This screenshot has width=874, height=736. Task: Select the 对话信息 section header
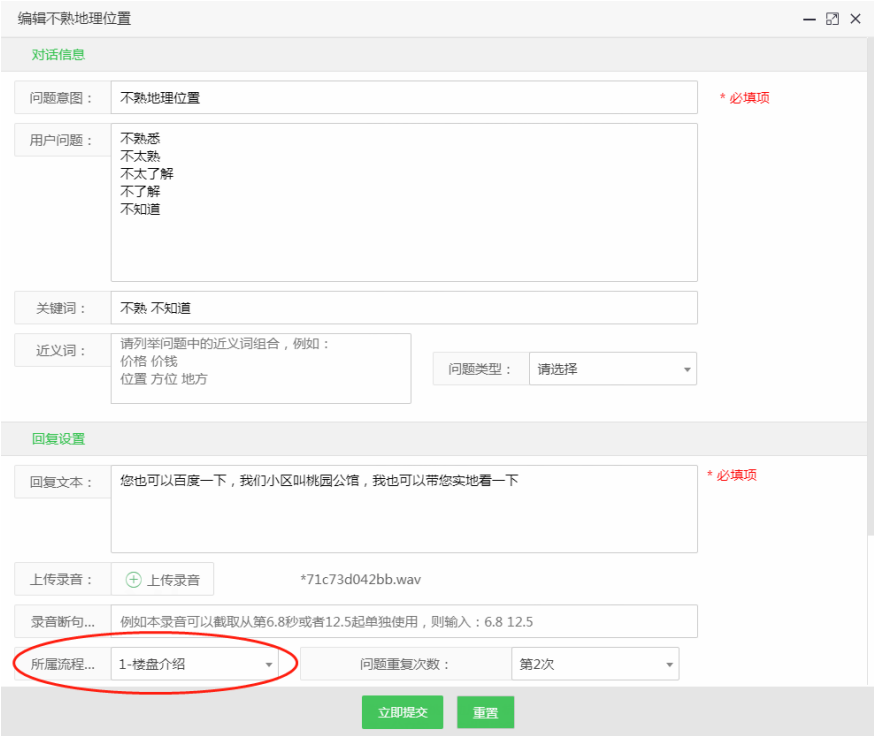(x=58, y=55)
